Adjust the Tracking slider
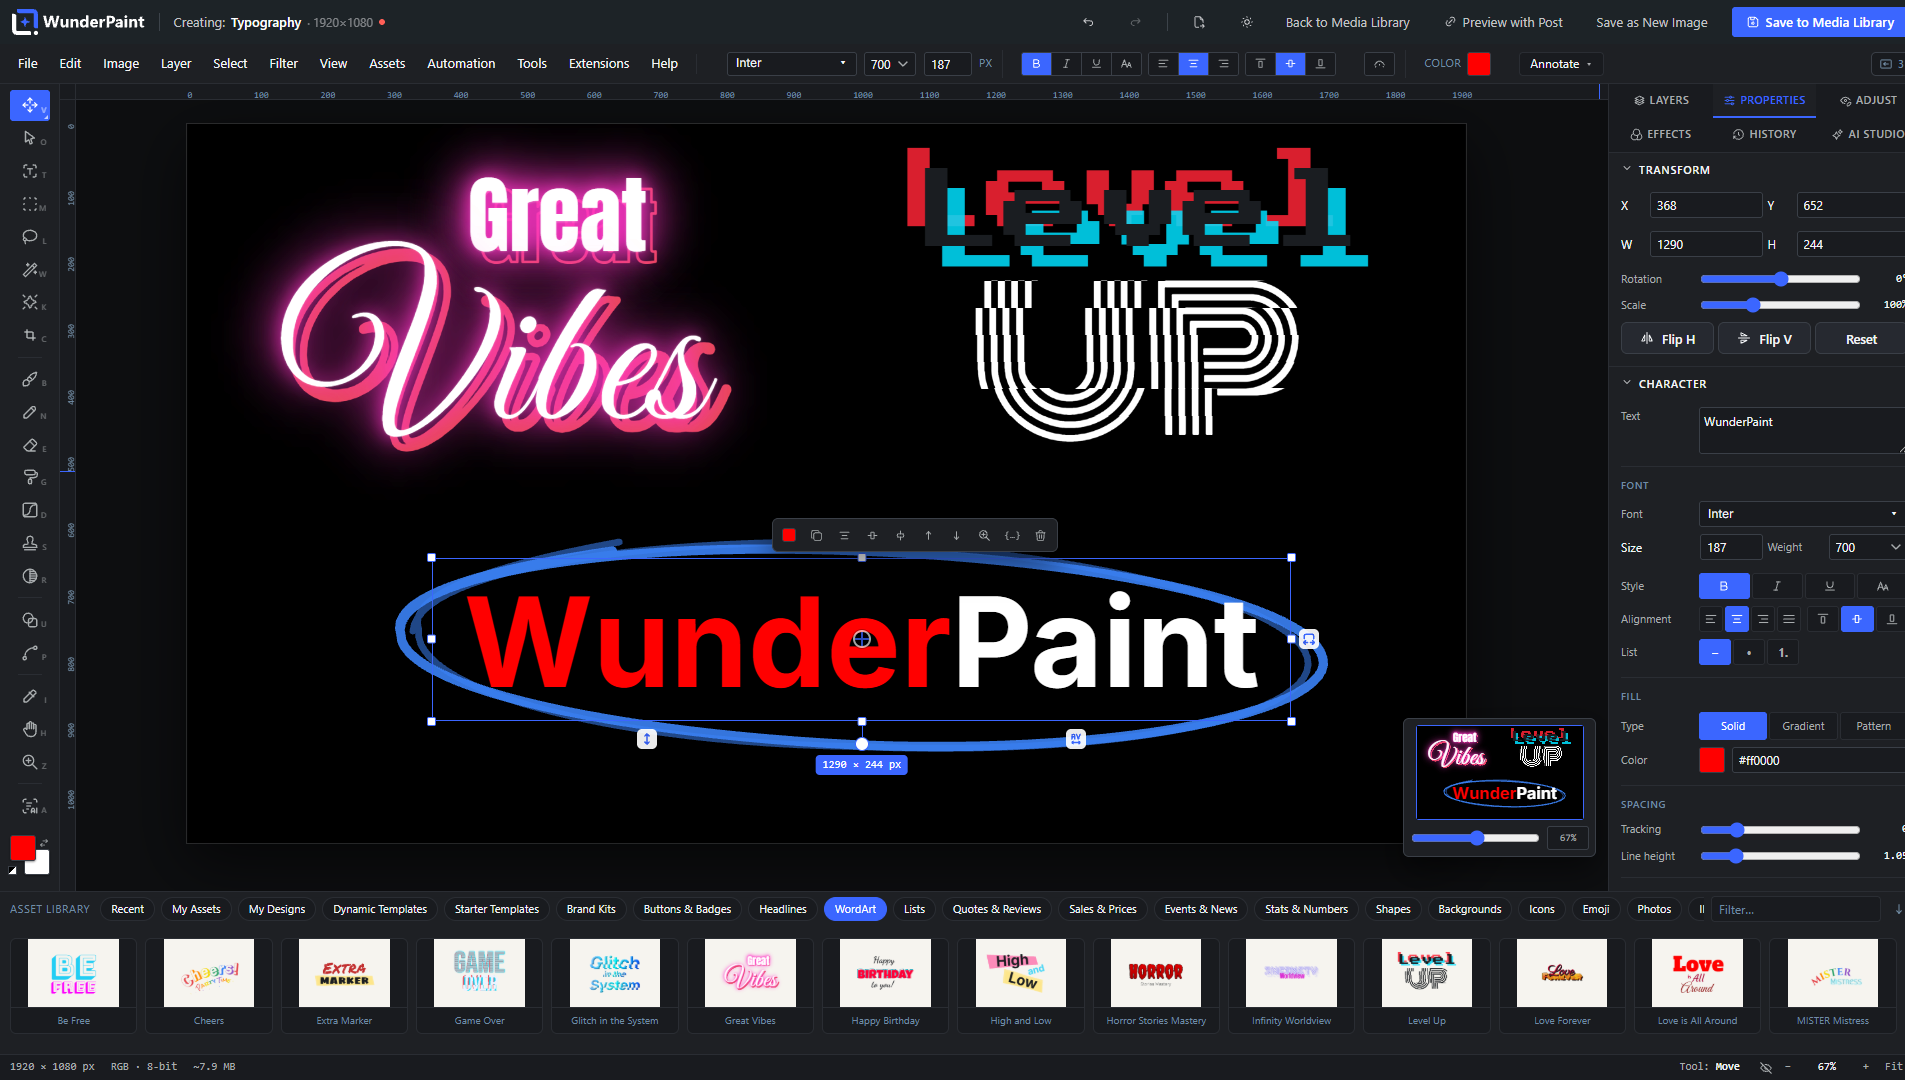Viewport: 1905px width, 1080px height. point(1780,830)
